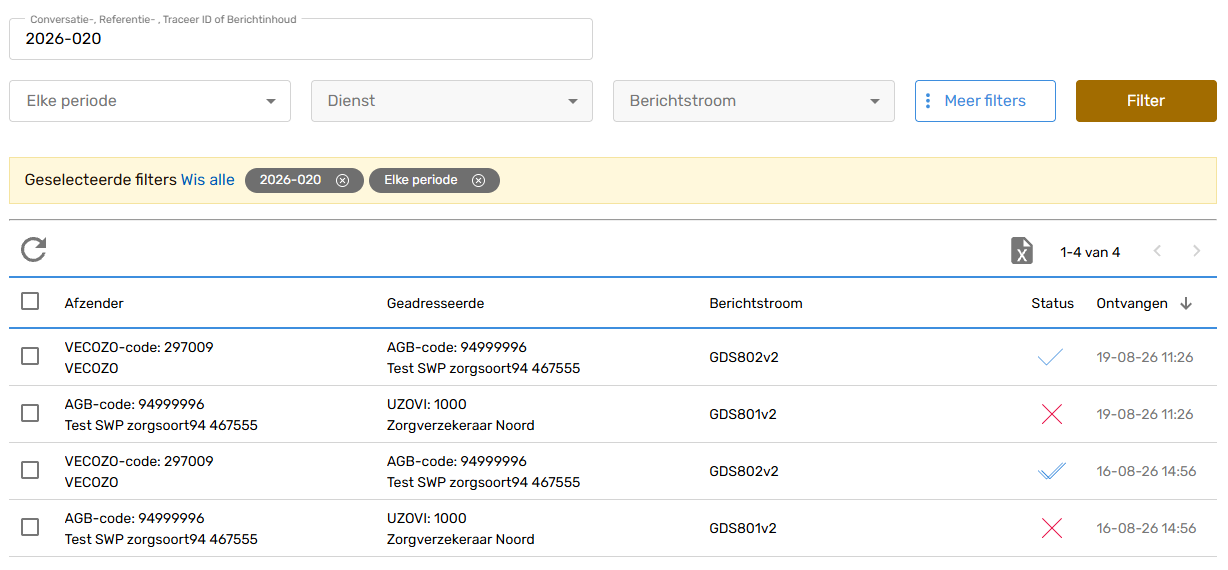Select the AGB-code row received 19-08-26 11:26
Screen dimensions: 1228x570
point(30,413)
